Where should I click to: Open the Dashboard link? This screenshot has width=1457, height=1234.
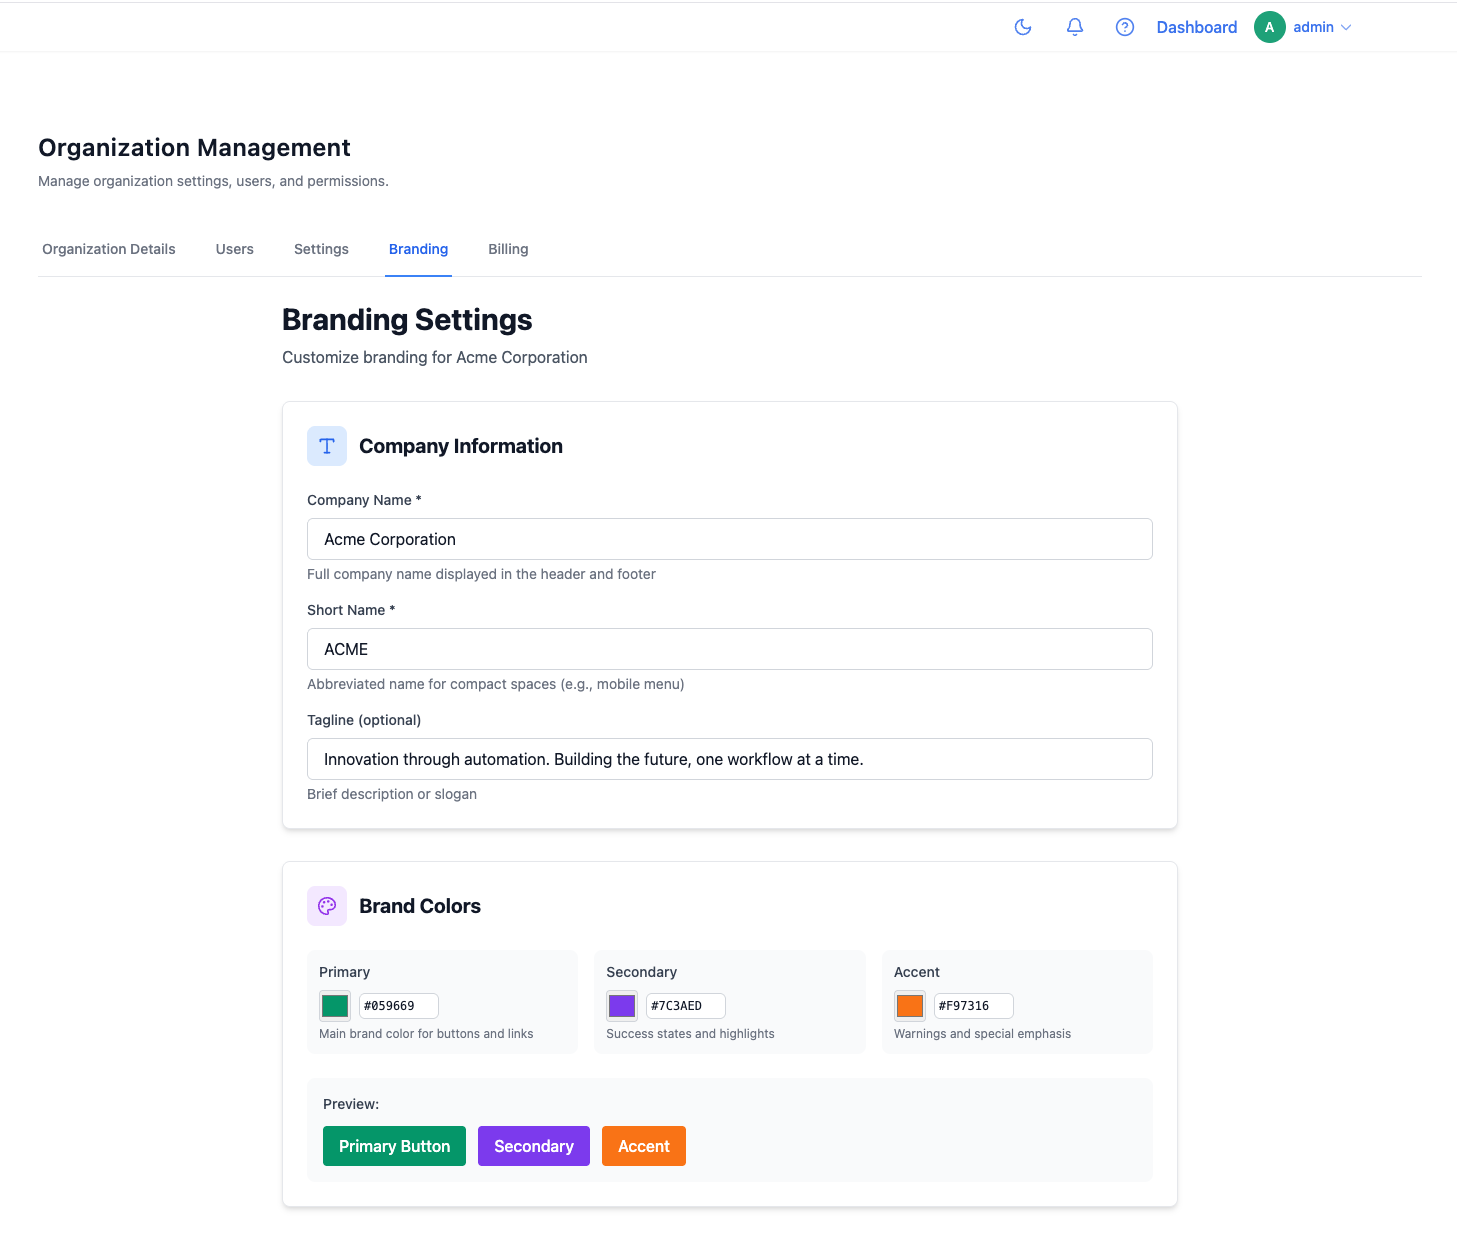(1196, 27)
